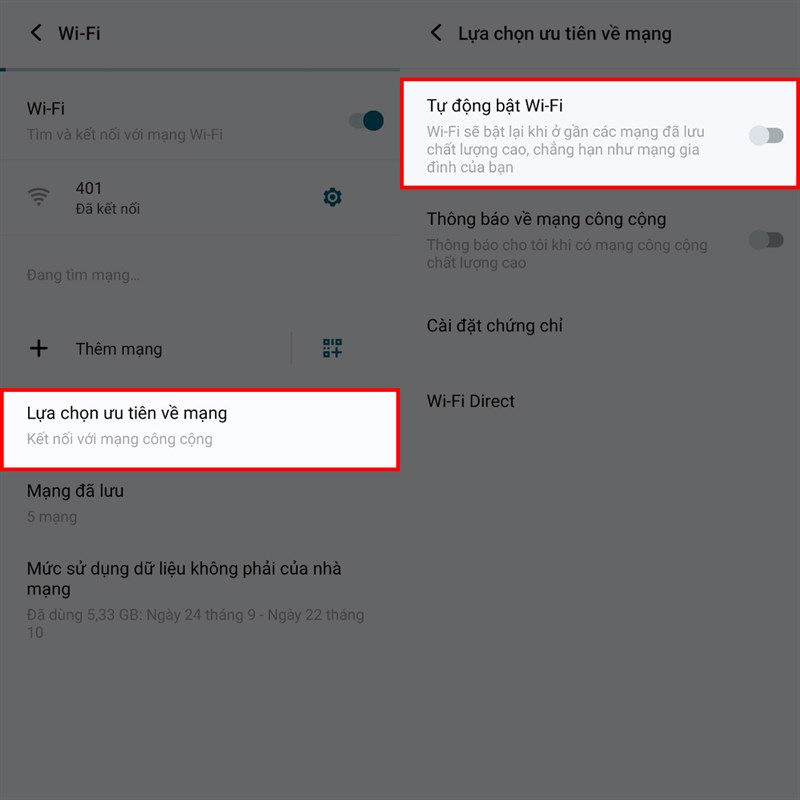Viewport: 800px width, 800px height.
Task: Tap the QR code scan icon
Action: click(332, 348)
